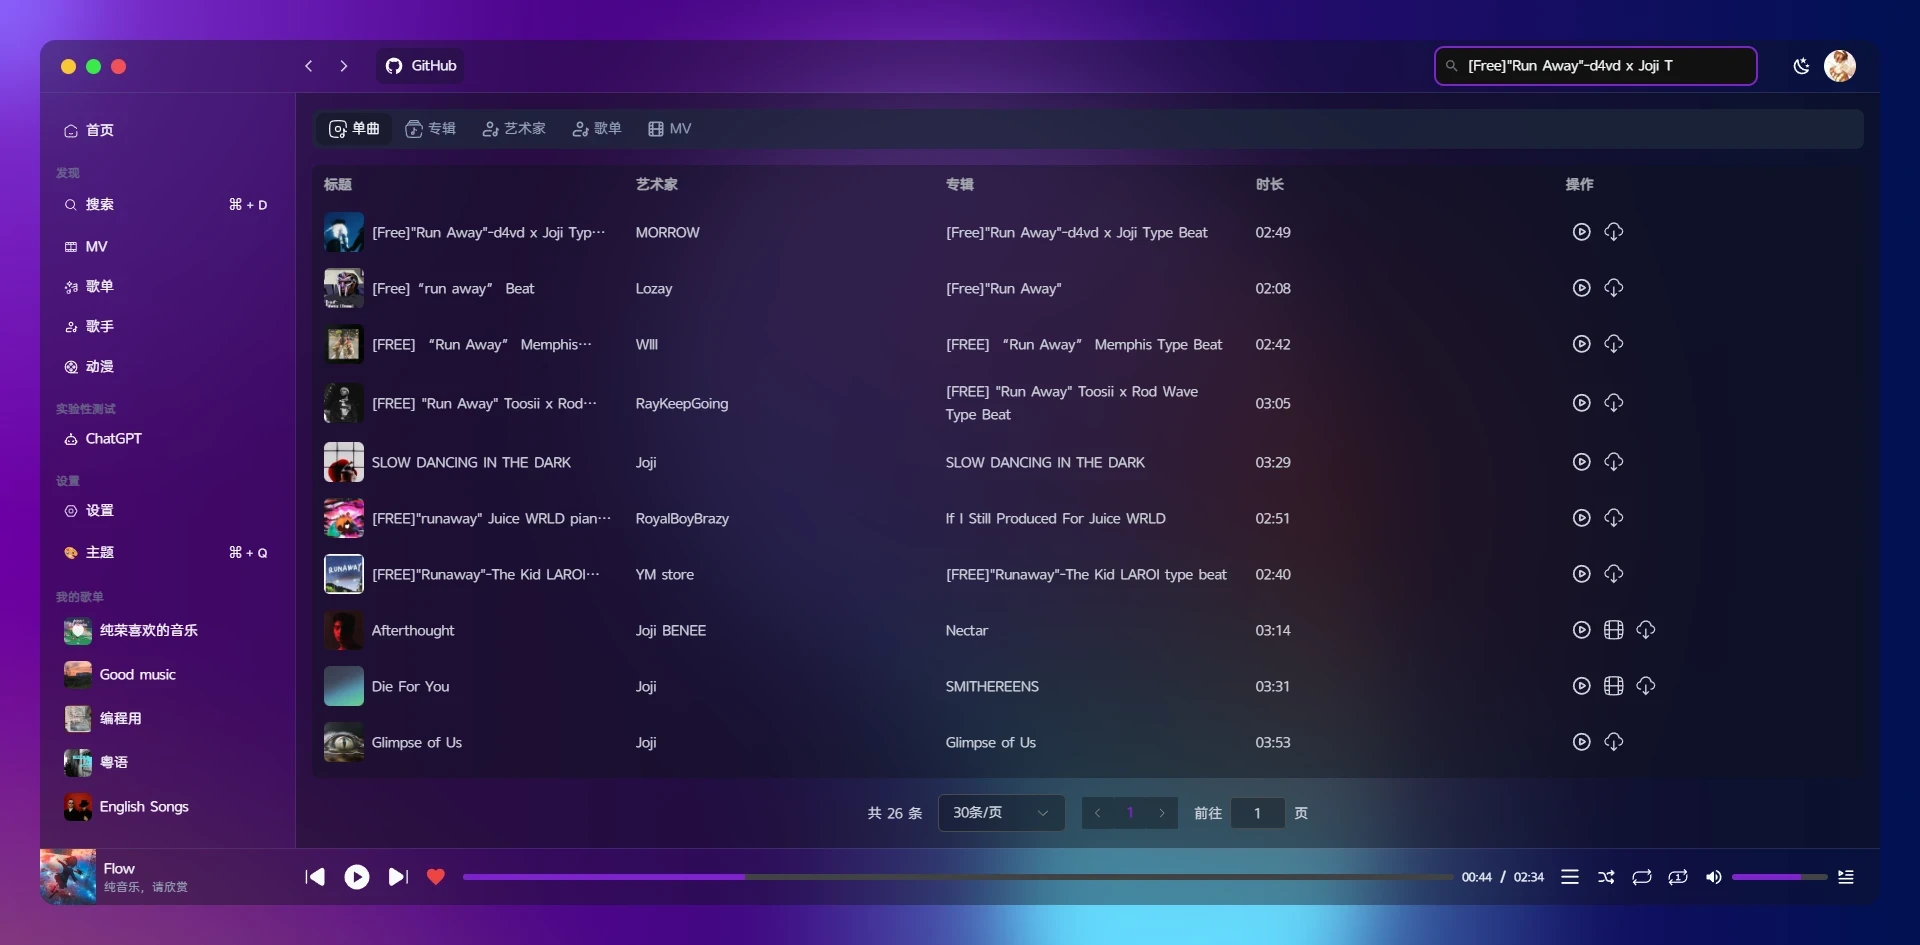
Task: Open the lyrics list icon in the player bar
Action: [x=1570, y=877]
